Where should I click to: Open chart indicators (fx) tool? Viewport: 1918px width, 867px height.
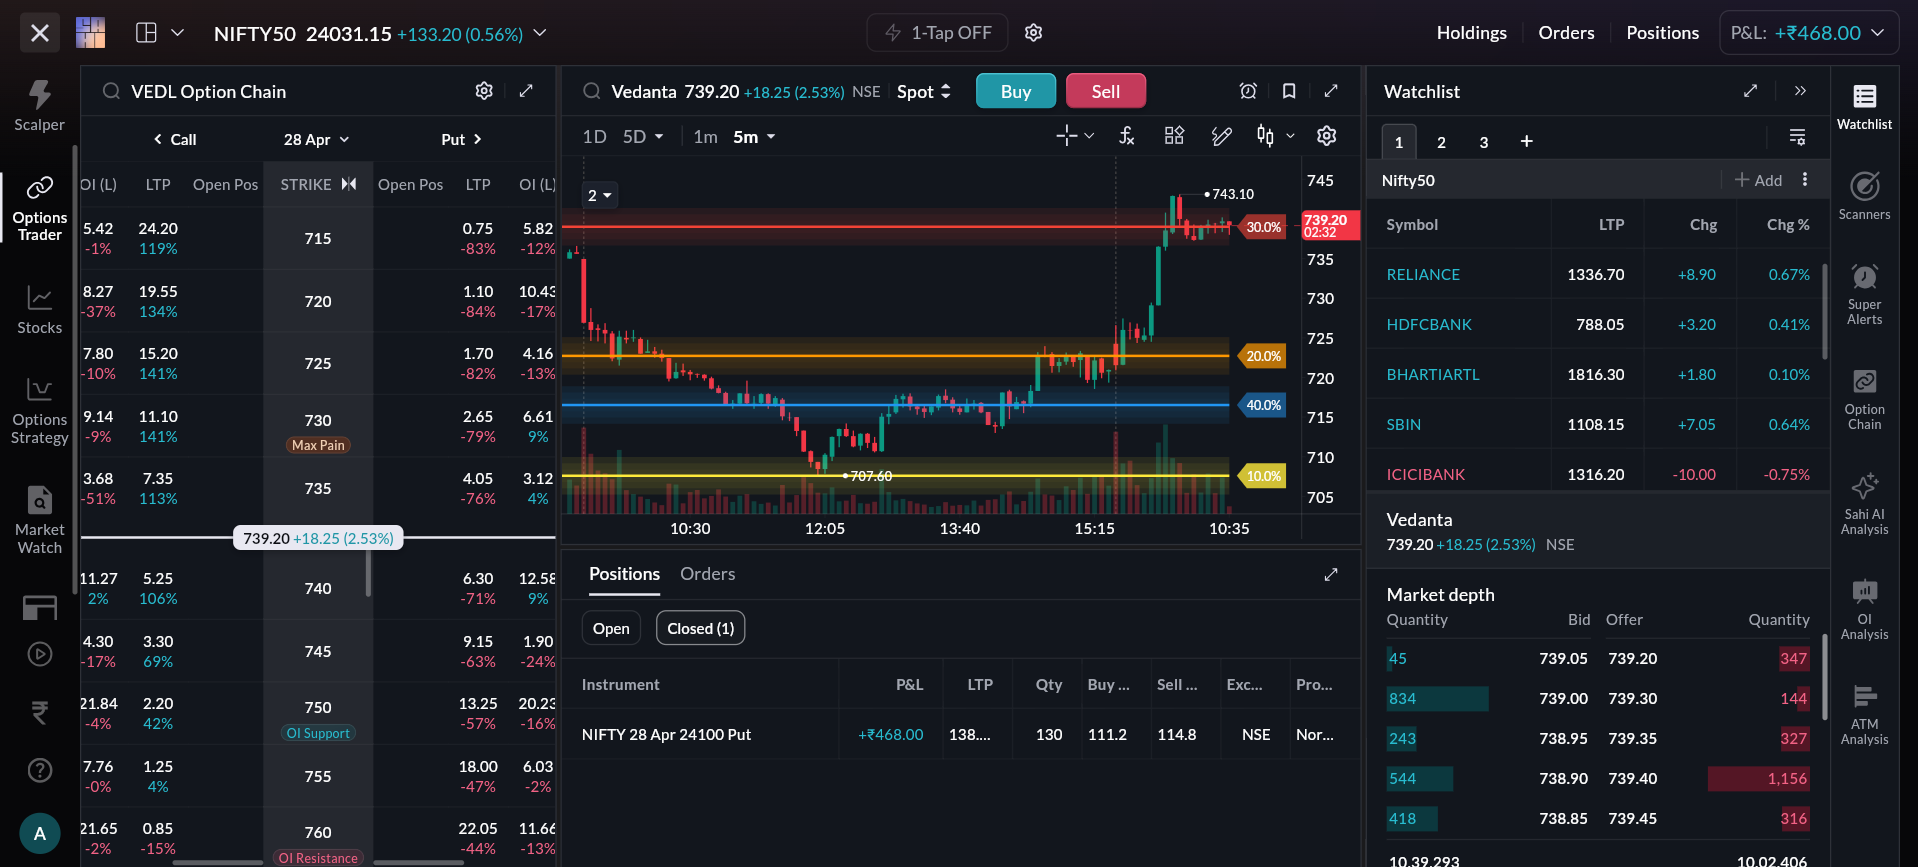1127,136
